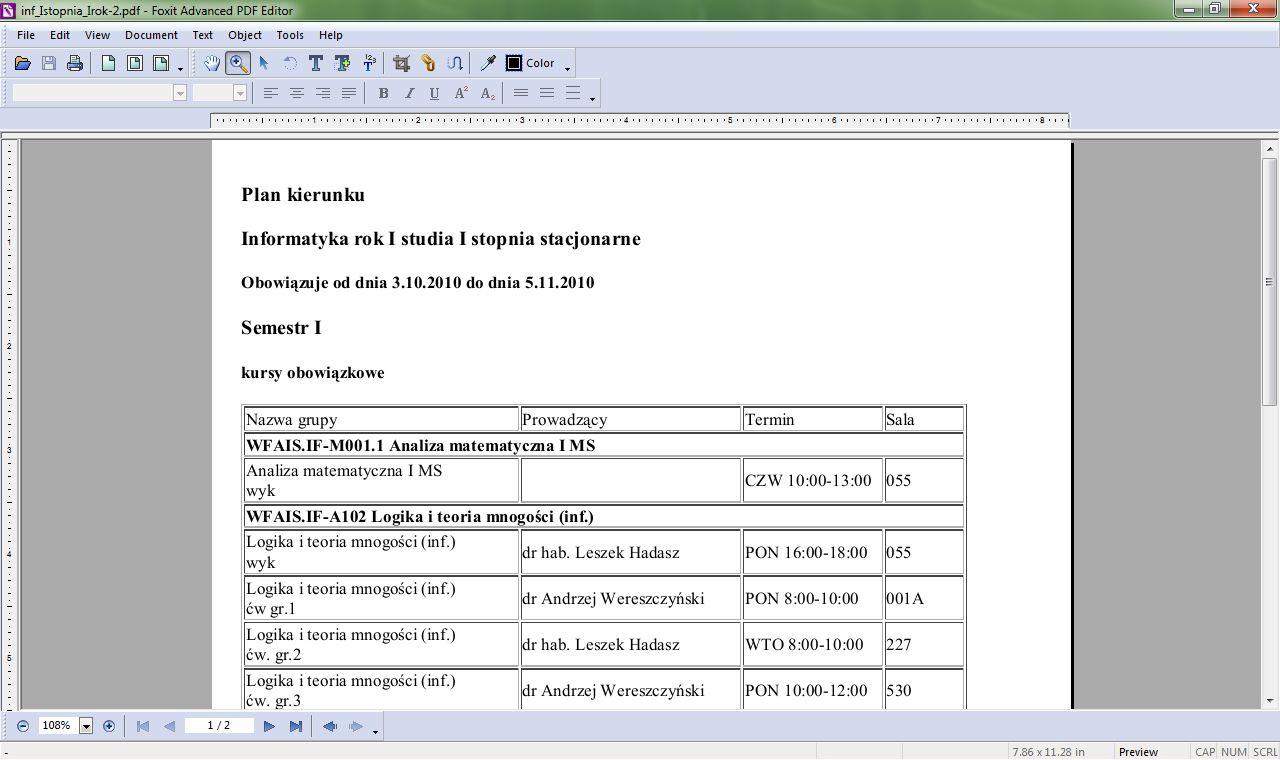Select the Hand pan tool

(212, 63)
